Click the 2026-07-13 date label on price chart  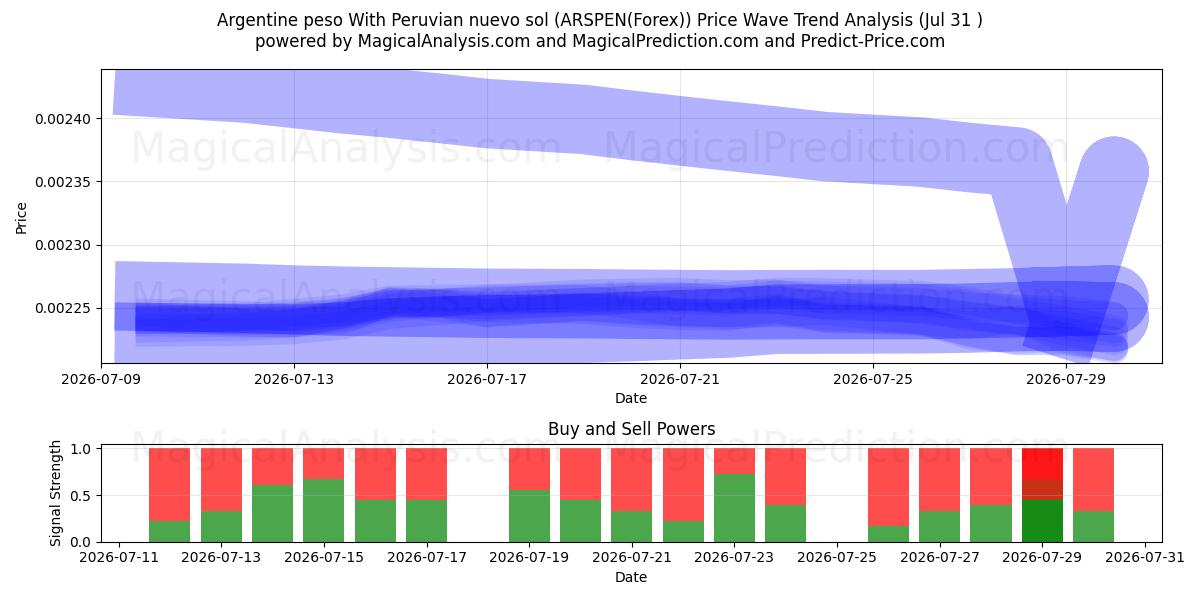pyautogui.click(x=294, y=379)
